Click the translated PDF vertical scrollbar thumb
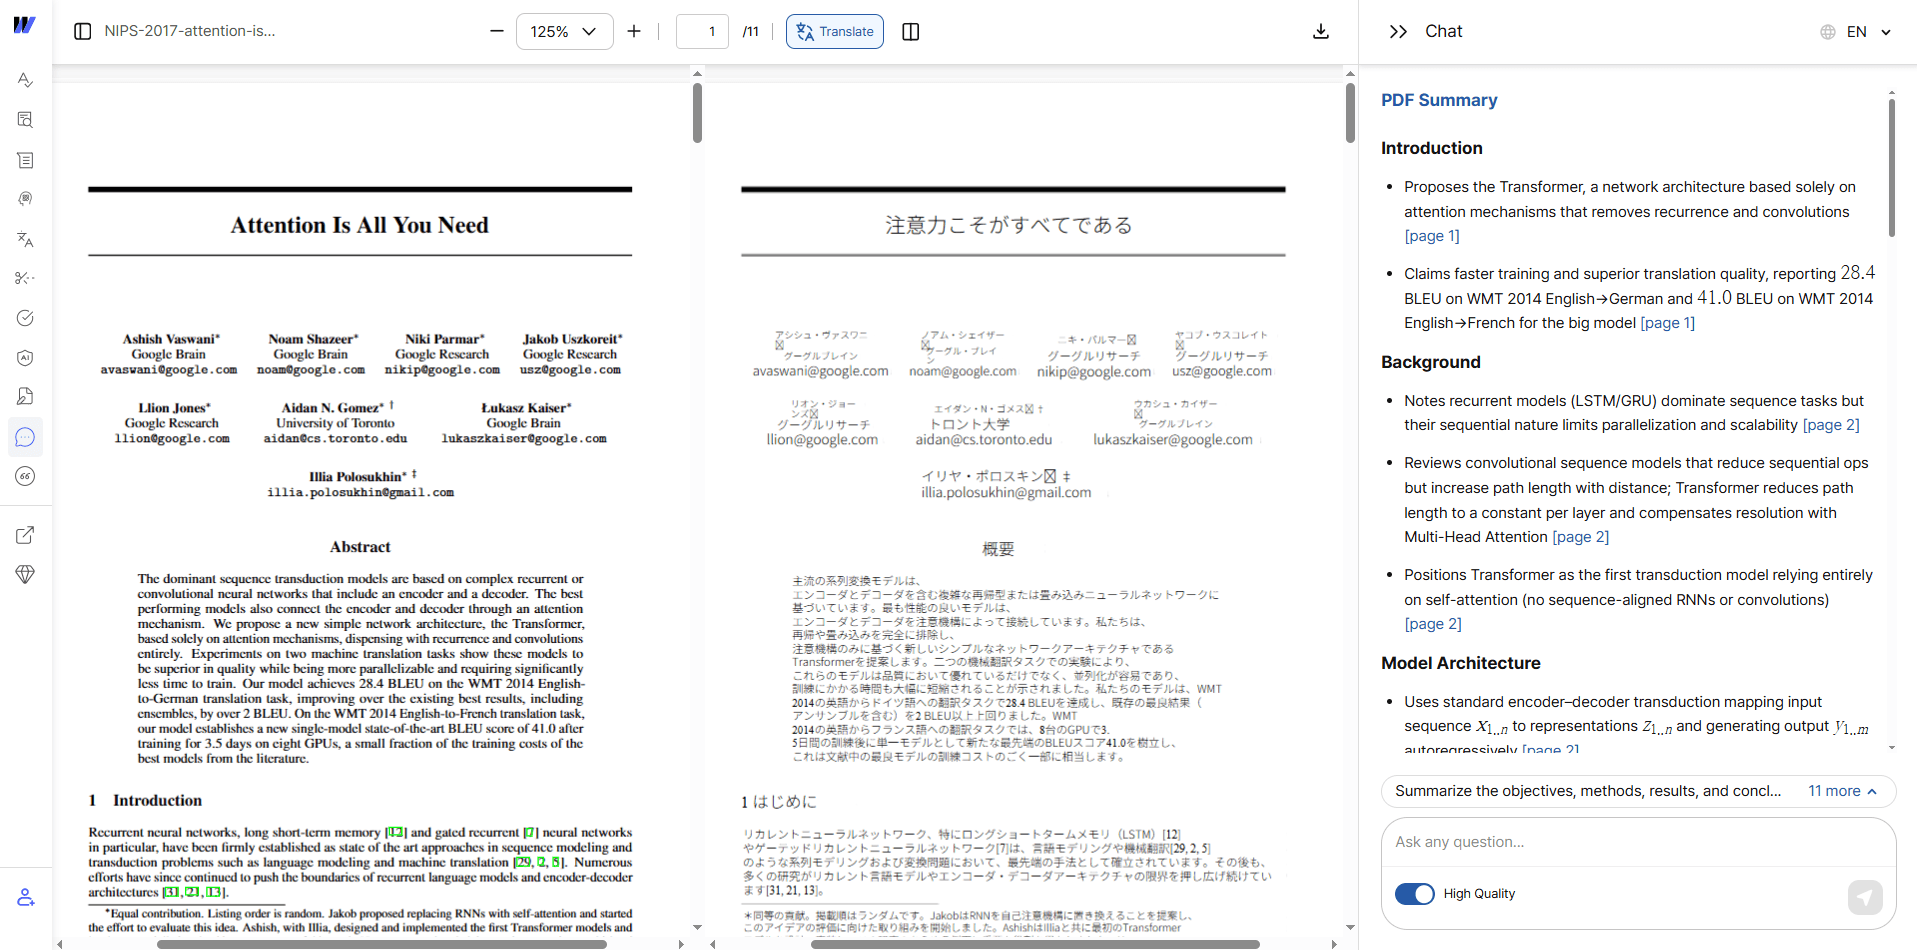This screenshot has height=950, width=1917. [1350, 112]
